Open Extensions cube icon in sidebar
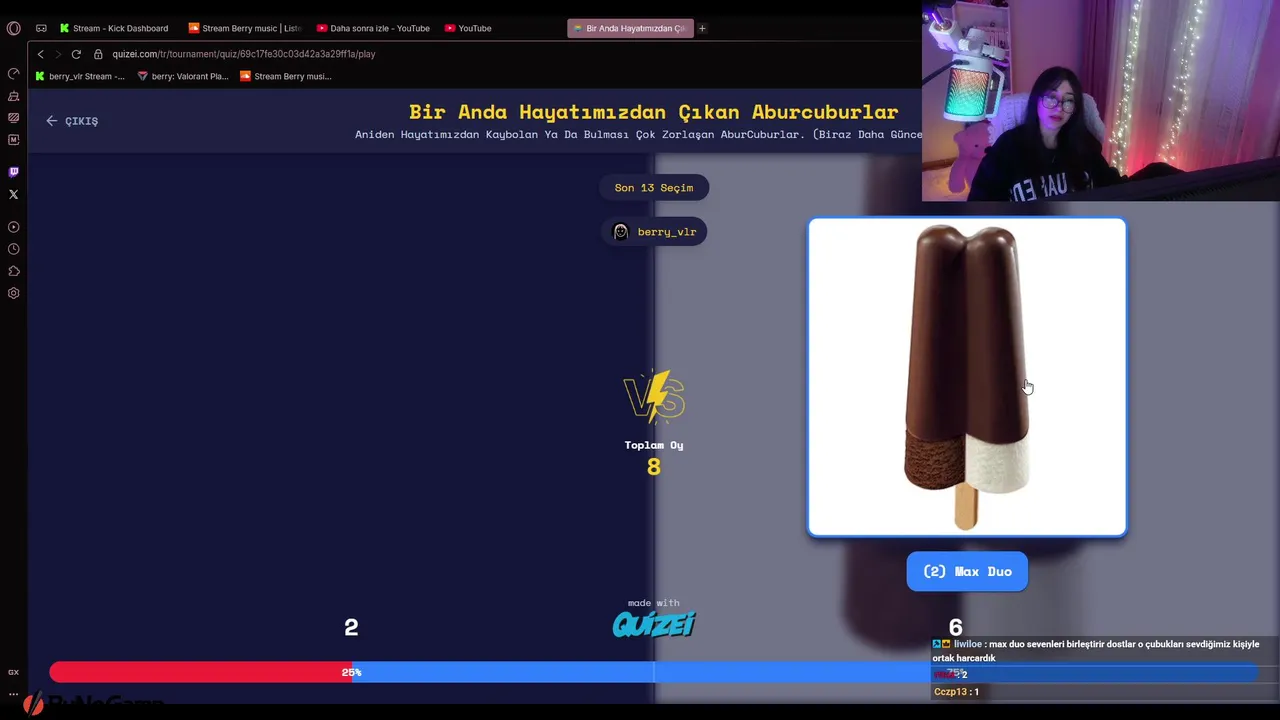 13,271
